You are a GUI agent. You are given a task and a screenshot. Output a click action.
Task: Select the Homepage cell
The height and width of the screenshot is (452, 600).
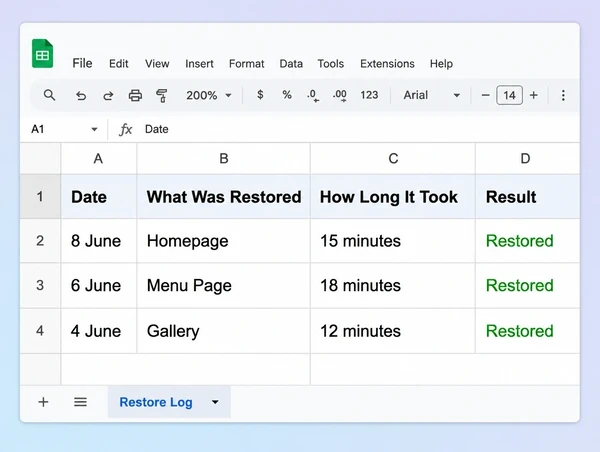point(223,241)
